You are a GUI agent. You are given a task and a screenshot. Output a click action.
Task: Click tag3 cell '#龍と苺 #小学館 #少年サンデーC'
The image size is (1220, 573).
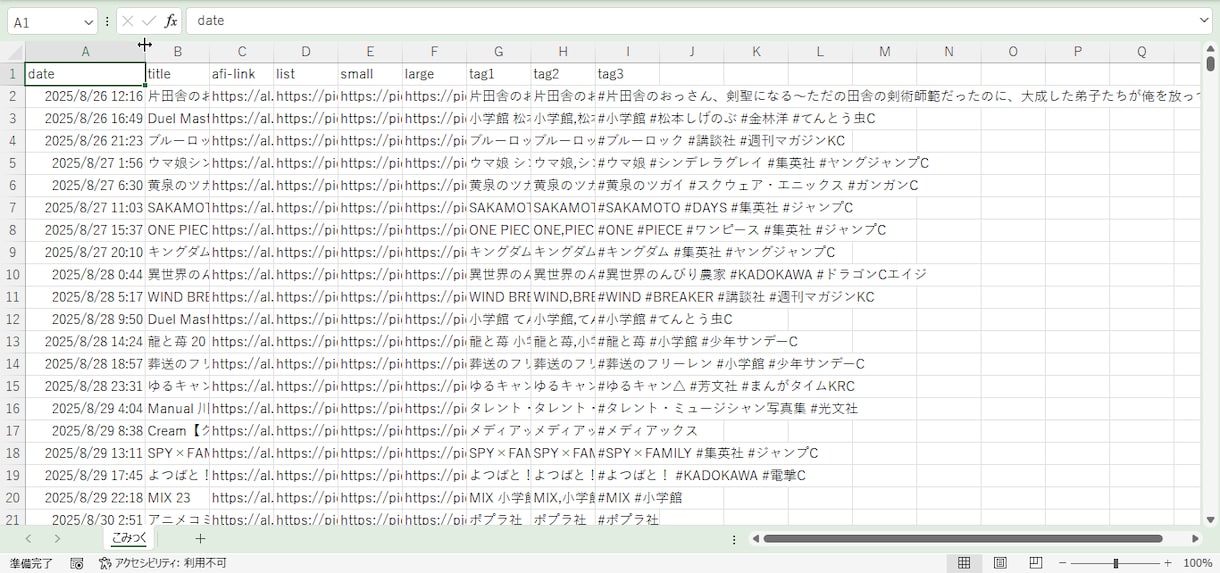pyautogui.click(x=697, y=341)
